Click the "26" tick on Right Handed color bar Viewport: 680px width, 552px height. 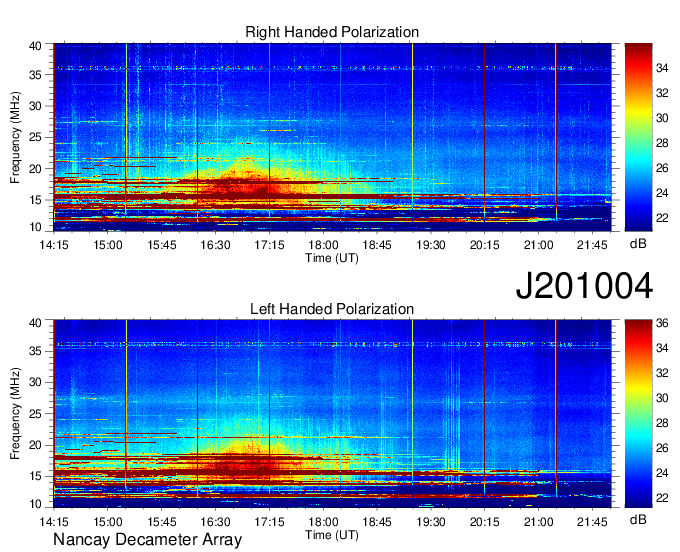[662, 168]
